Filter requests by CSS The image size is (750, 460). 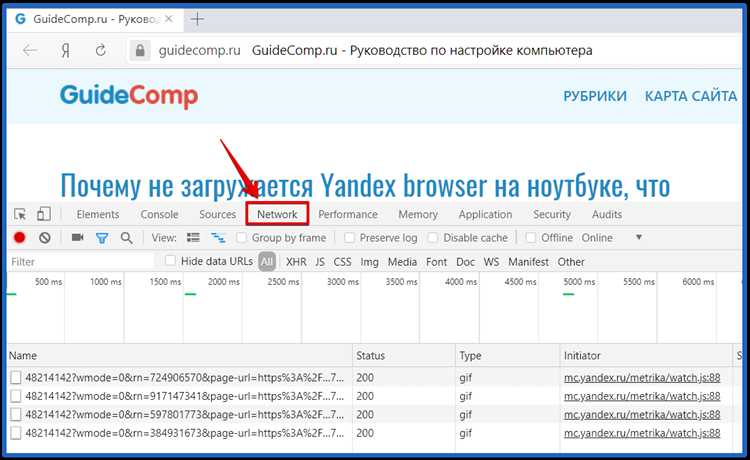point(342,262)
